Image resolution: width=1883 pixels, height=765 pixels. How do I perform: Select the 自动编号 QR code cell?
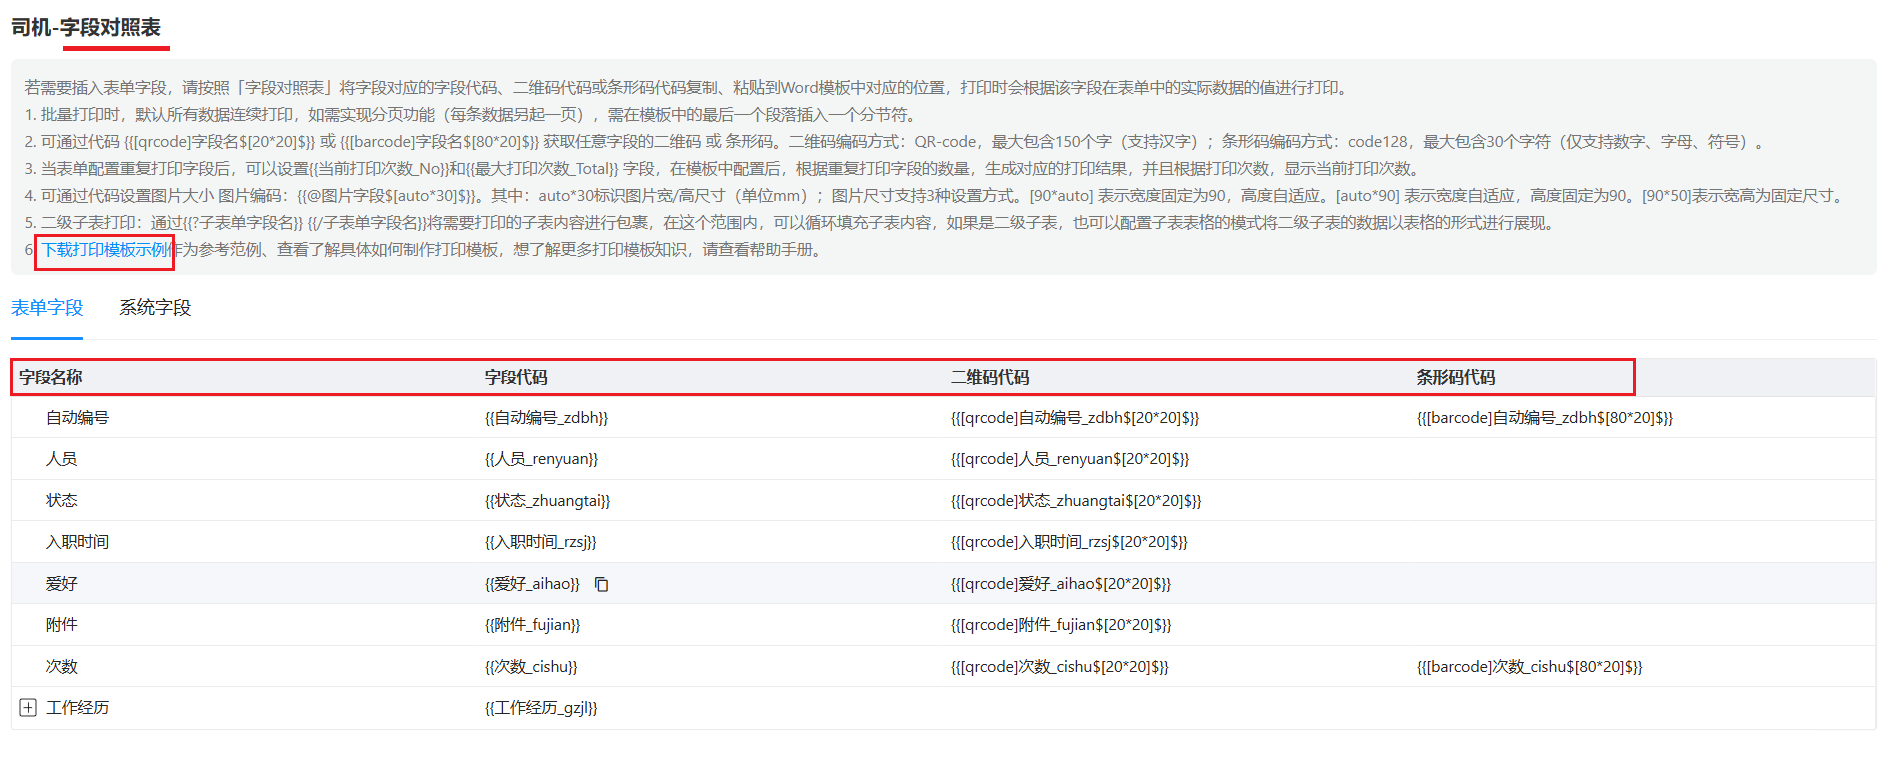click(1074, 418)
